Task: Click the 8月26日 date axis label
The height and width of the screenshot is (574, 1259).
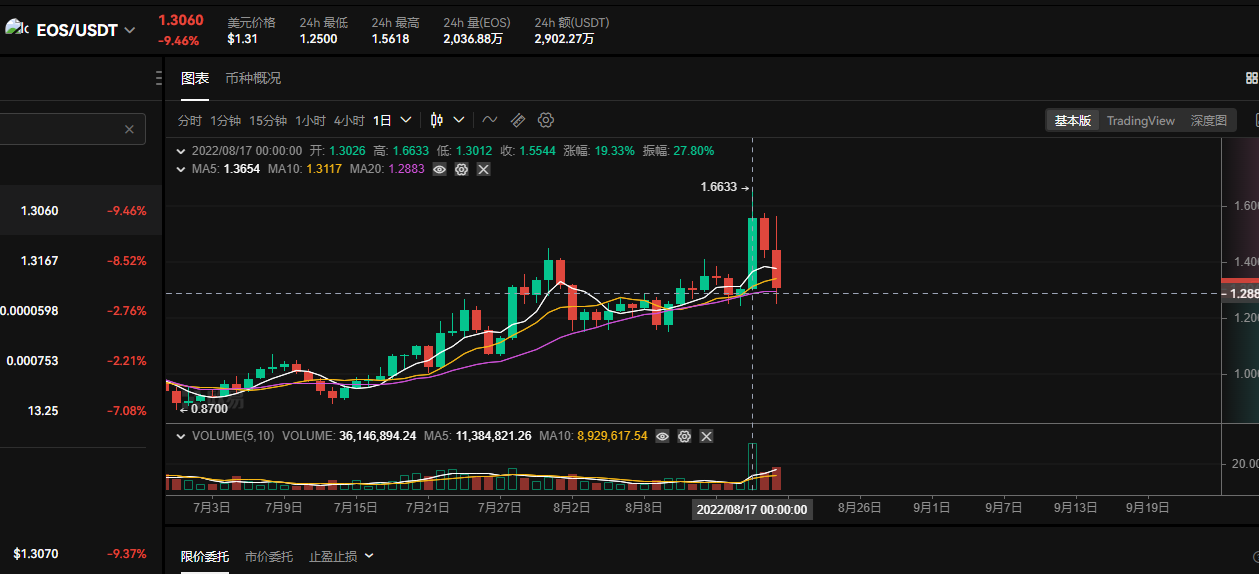Action: [860, 507]
